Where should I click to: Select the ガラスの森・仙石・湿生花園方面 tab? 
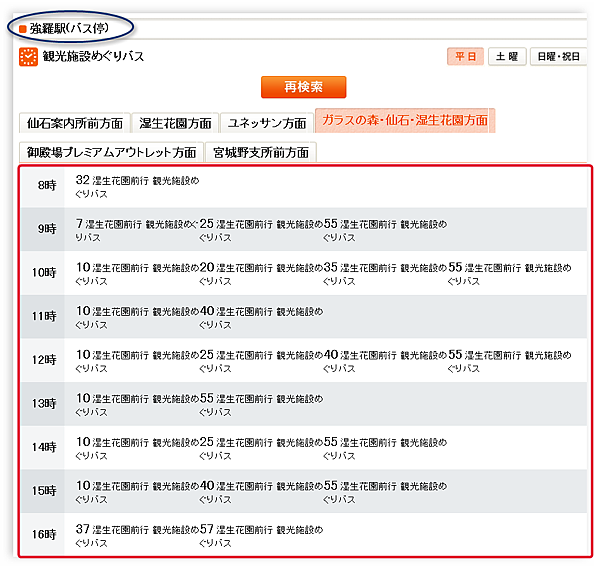pos(405,121)
